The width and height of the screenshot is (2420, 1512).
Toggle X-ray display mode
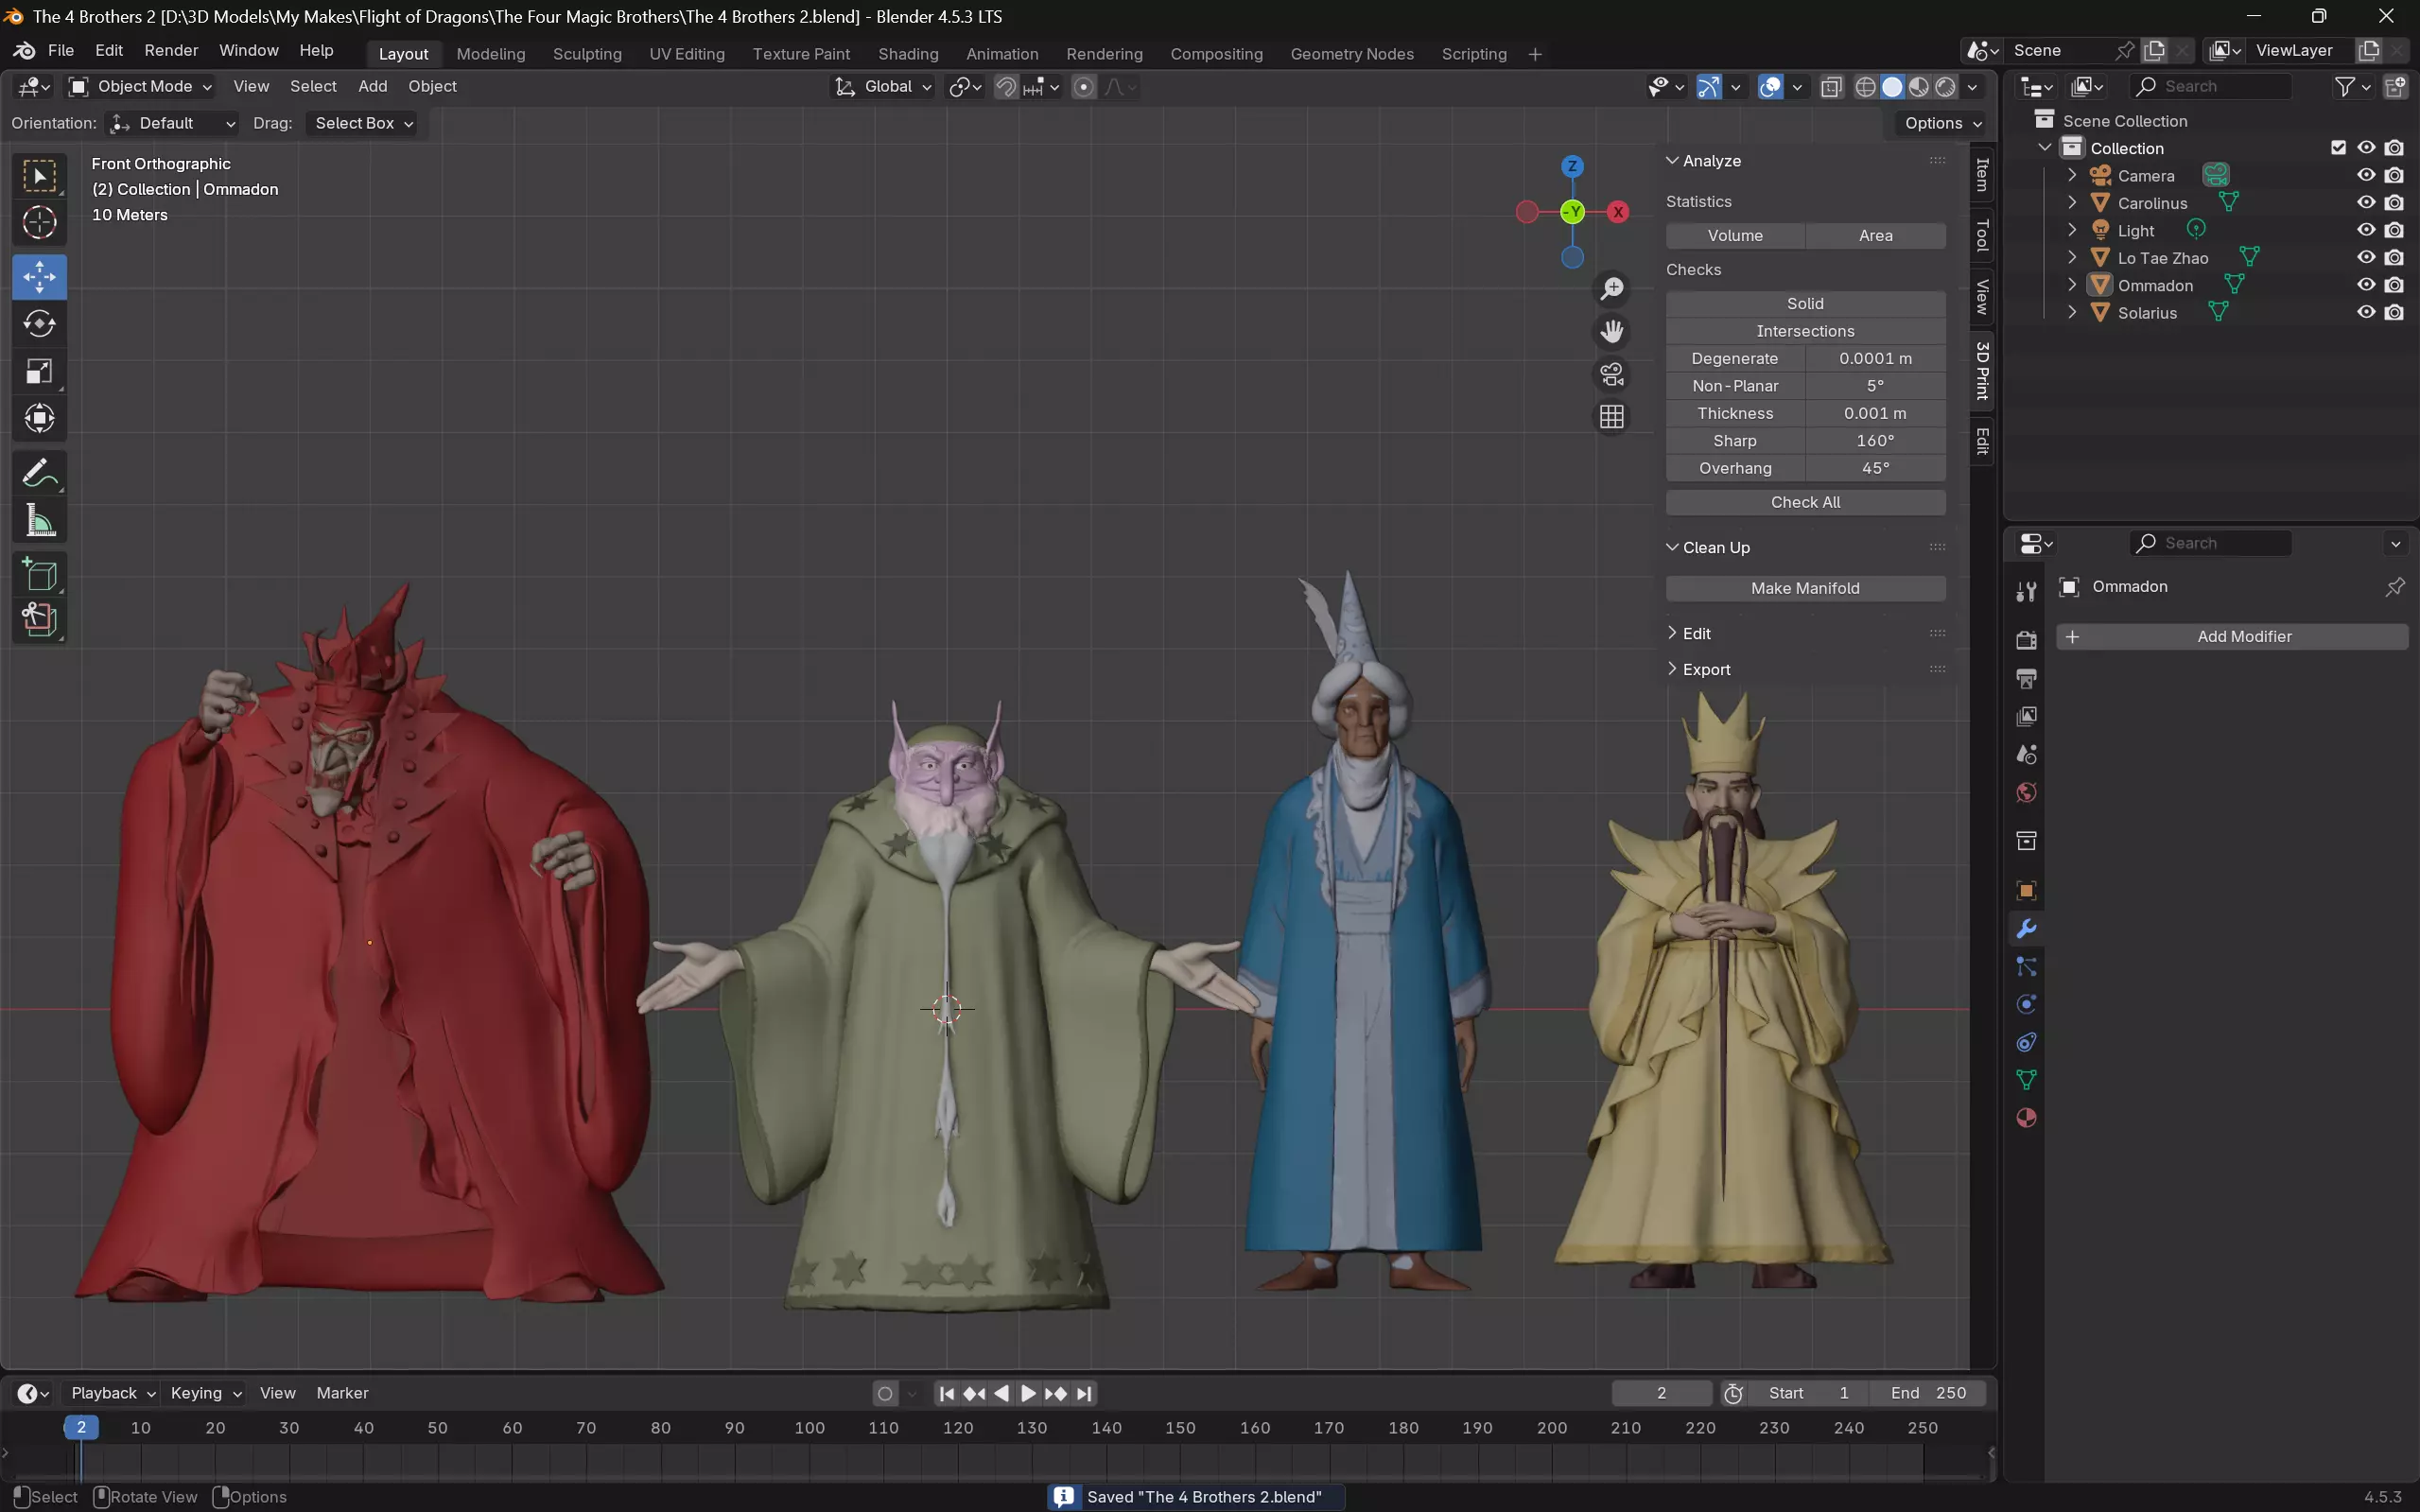[x=1831, y=87]
